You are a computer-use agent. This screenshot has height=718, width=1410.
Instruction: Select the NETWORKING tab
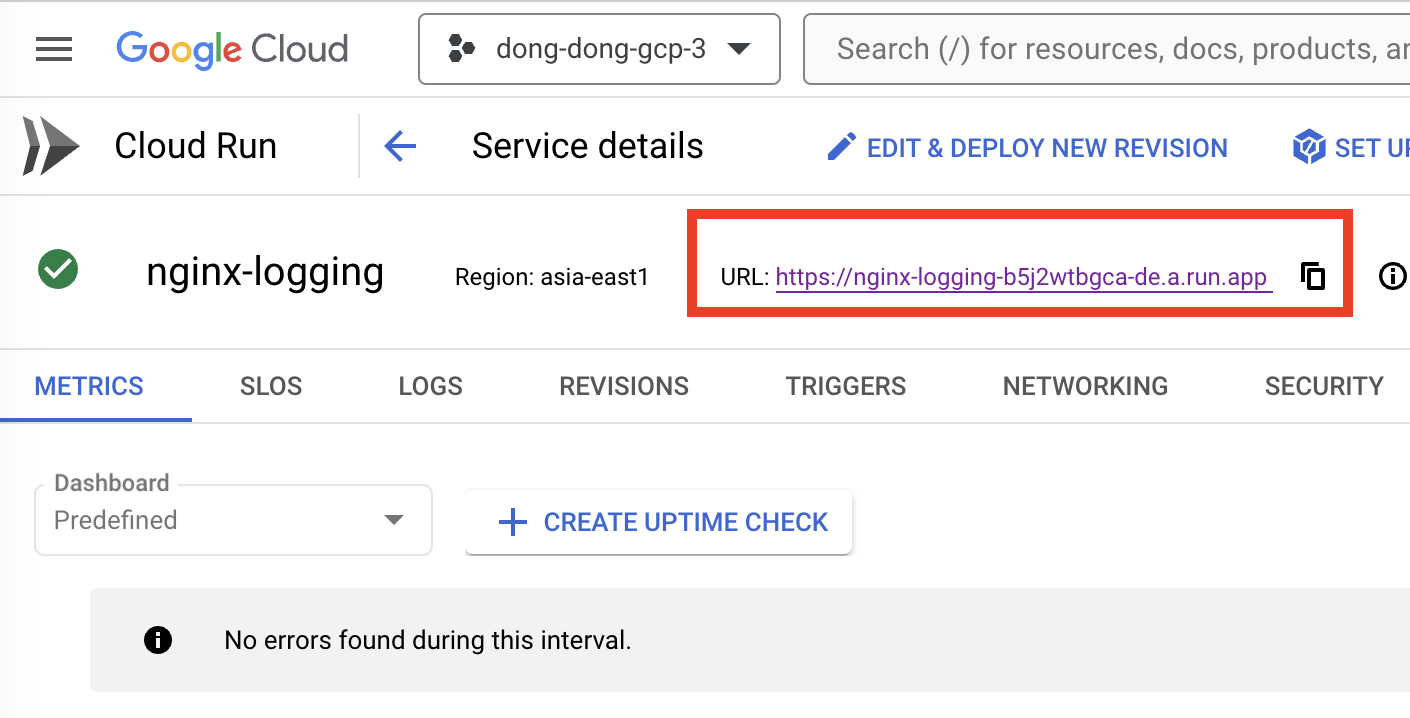click(1085, 387)
